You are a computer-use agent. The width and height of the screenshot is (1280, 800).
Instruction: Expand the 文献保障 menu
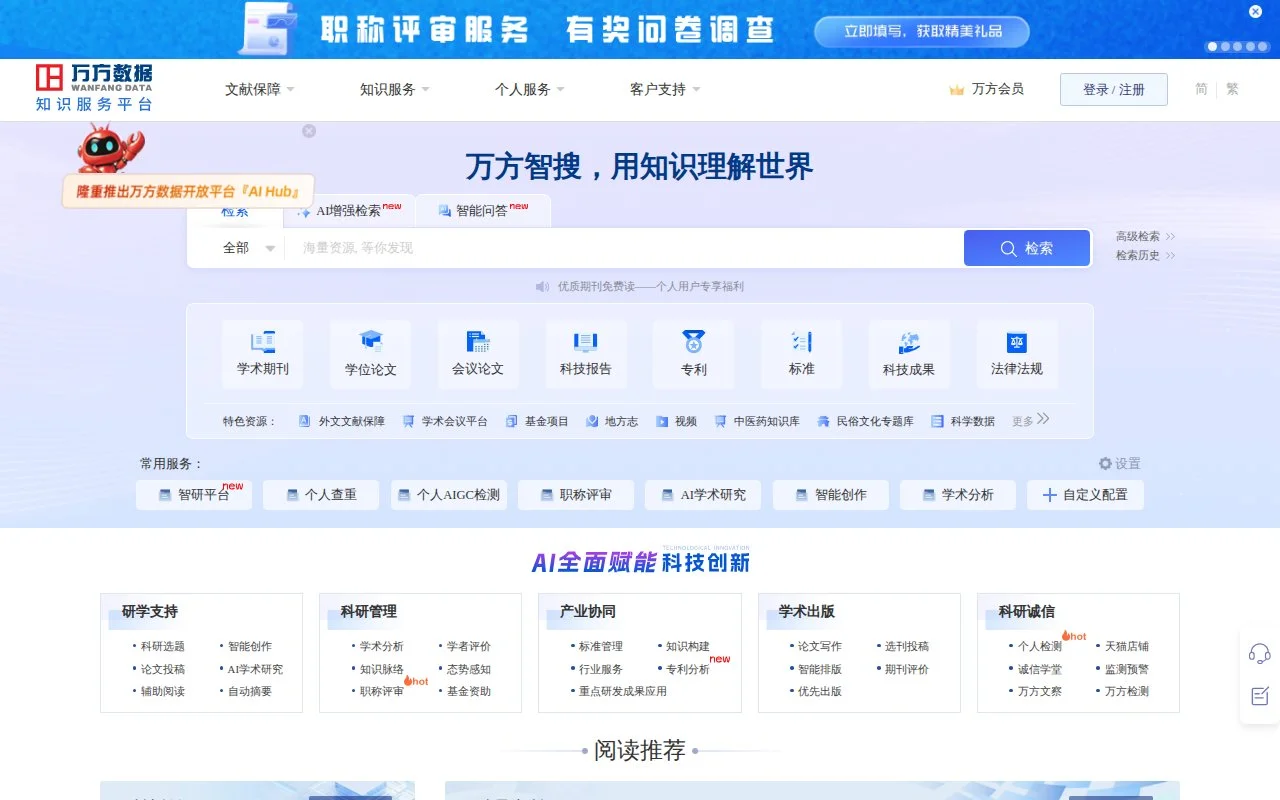[x=260, y=89]
